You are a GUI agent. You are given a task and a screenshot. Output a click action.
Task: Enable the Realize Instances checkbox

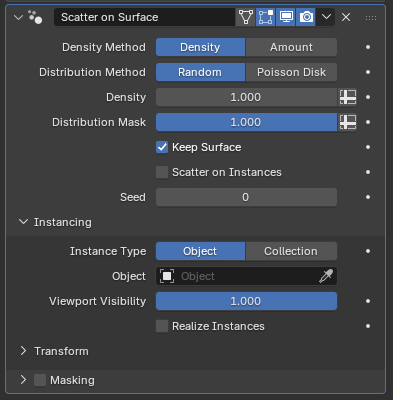click(x=162, y=326)
